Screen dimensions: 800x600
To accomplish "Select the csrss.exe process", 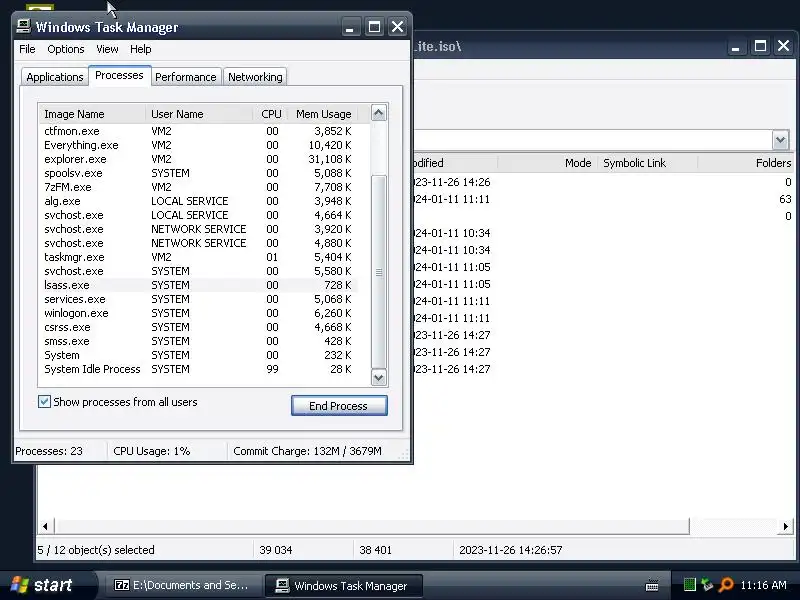I will coord(198,327).
